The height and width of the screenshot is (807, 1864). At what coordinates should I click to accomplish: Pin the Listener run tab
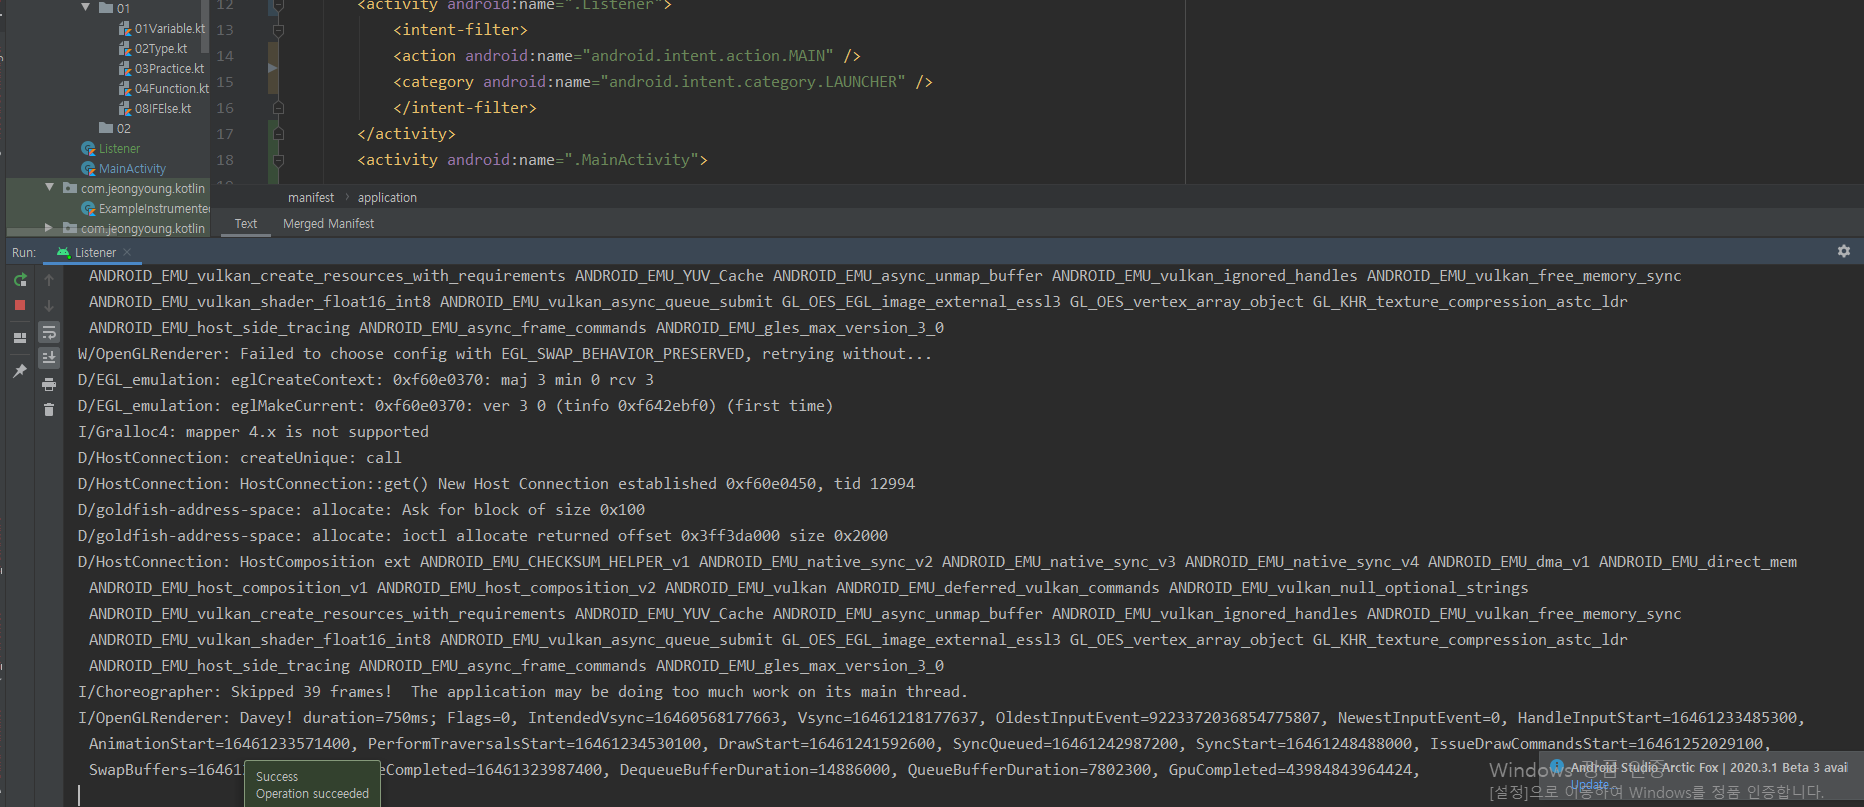coord(20,371)
